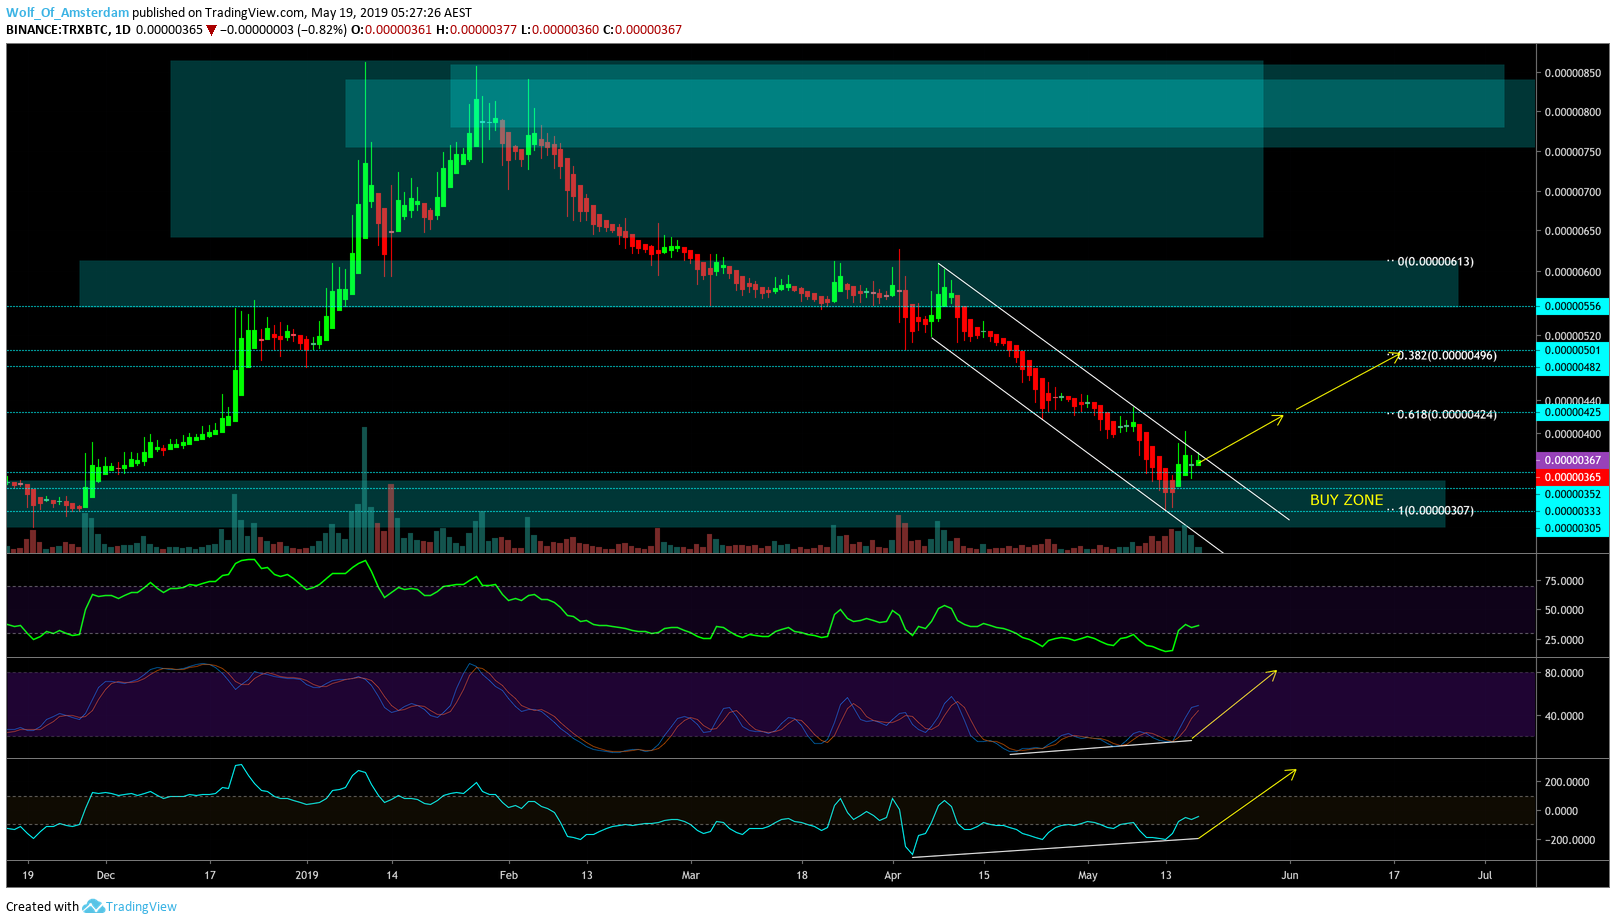
Task: Click the cyan 0.00000425 price tag
Action: tap(1572, 412)
